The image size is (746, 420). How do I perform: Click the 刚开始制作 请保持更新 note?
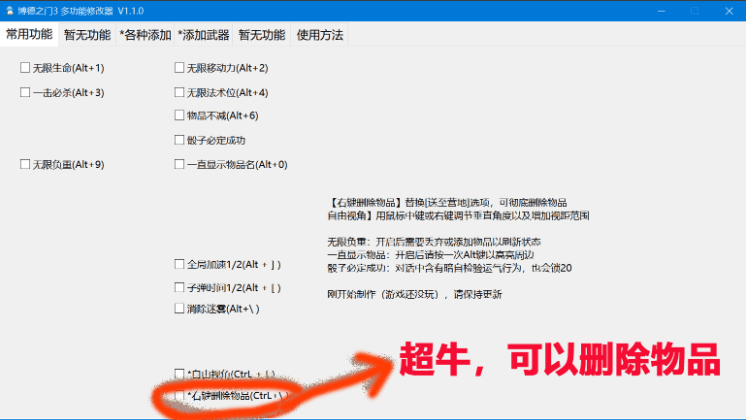point(414,294)
